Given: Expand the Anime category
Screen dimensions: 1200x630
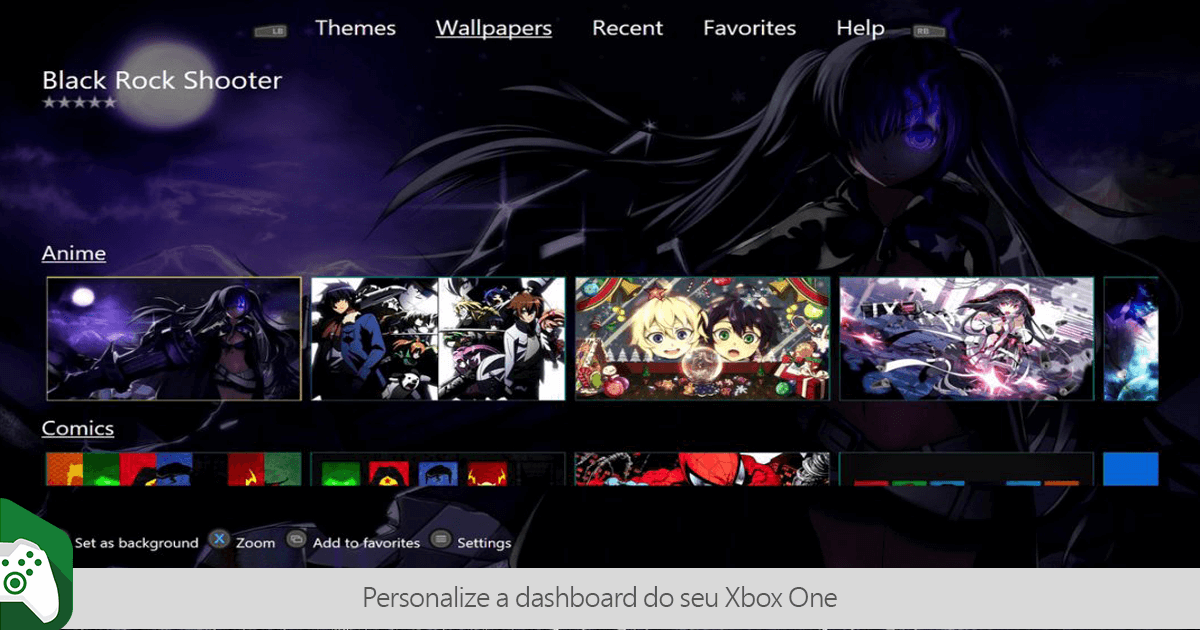Looking at the screenshot, I should (x=73, y=253).
